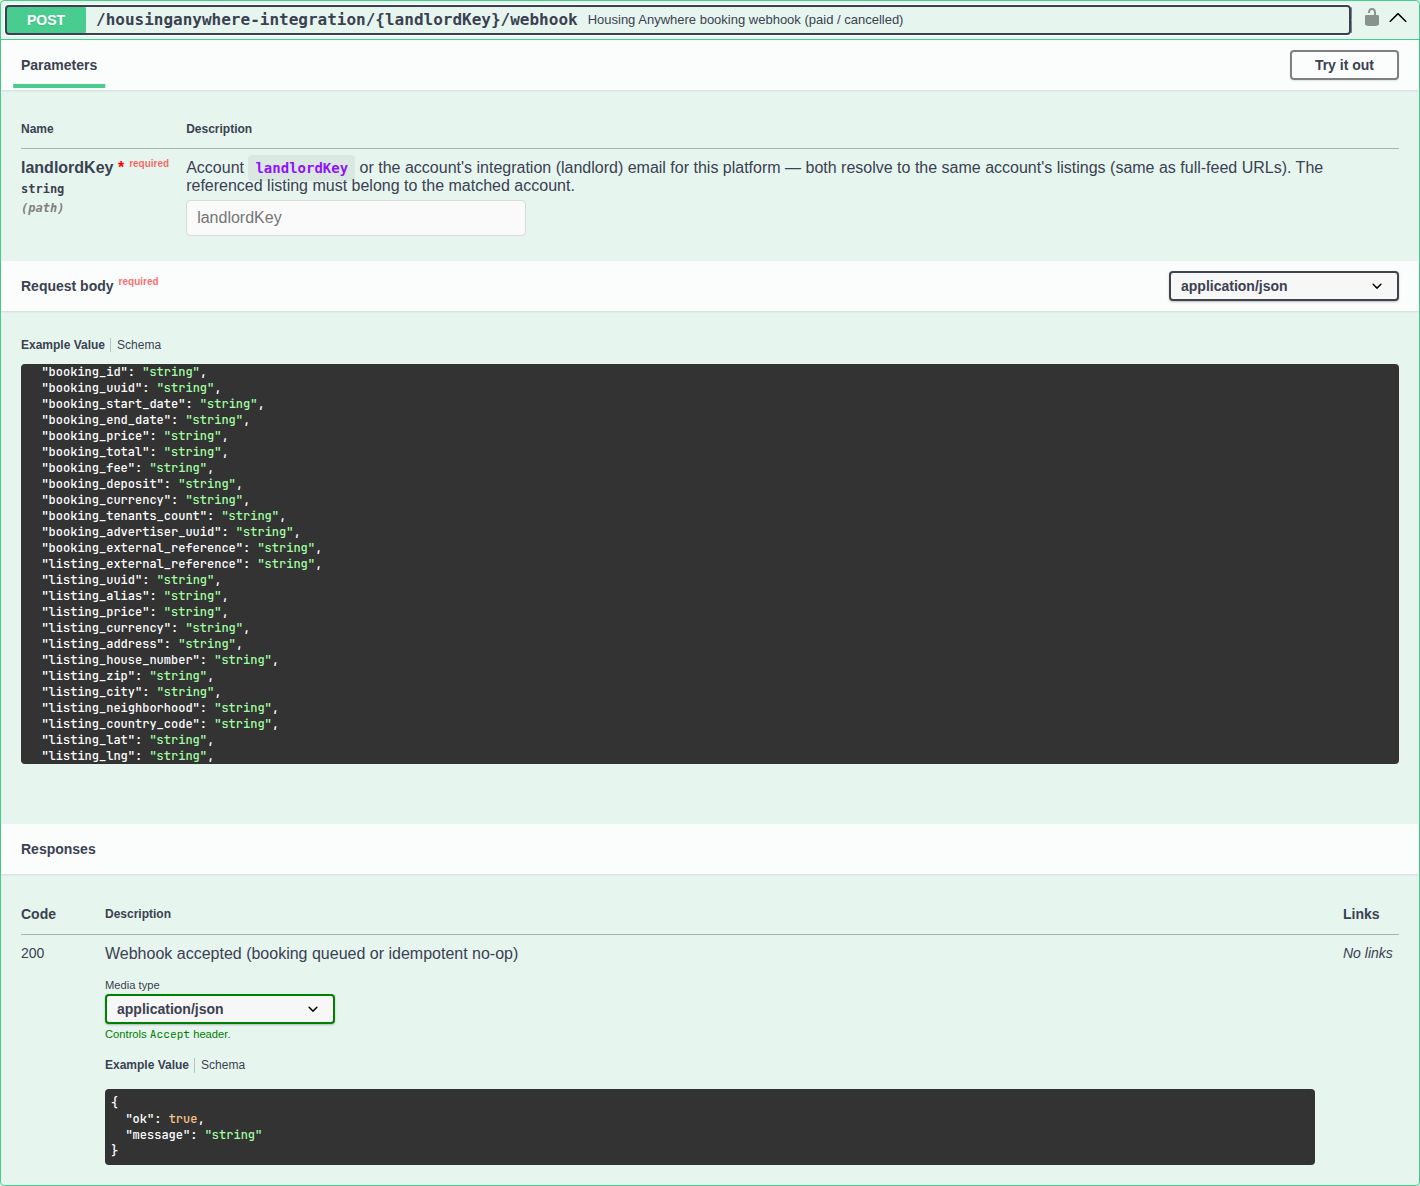The width and height of the screenshot is (1420, 1186).
Task: Click the "No links" text
Action: [1367, 953]
